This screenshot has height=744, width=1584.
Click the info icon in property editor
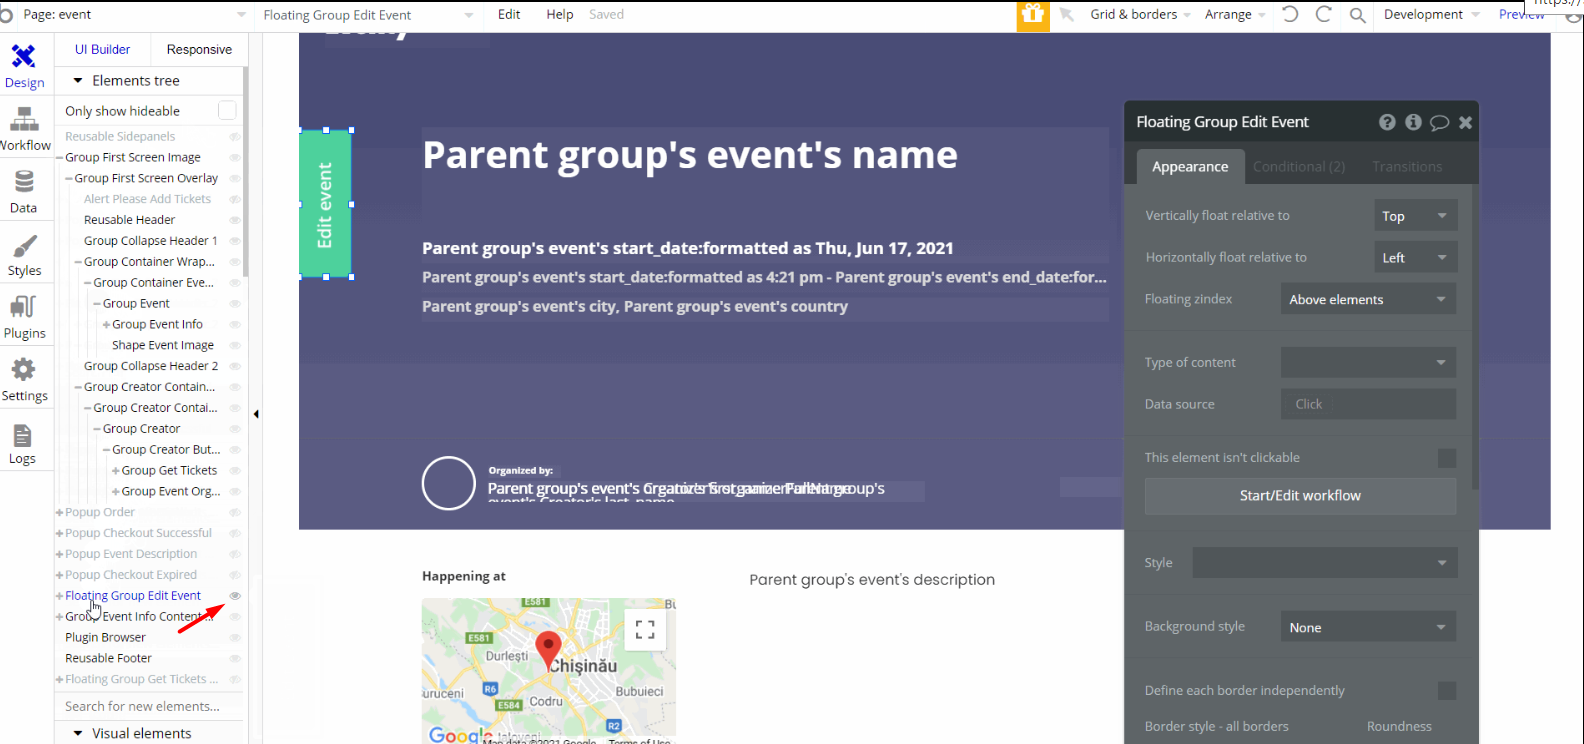coord(1413,122)
